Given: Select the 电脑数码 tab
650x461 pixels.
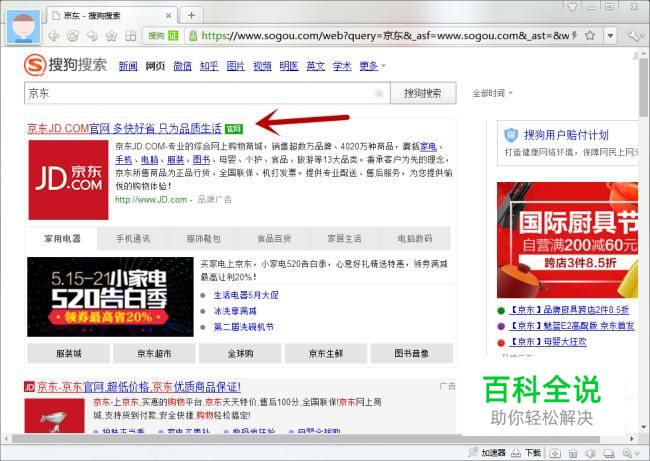Looking at the screenshot, I should click(415, 238).
